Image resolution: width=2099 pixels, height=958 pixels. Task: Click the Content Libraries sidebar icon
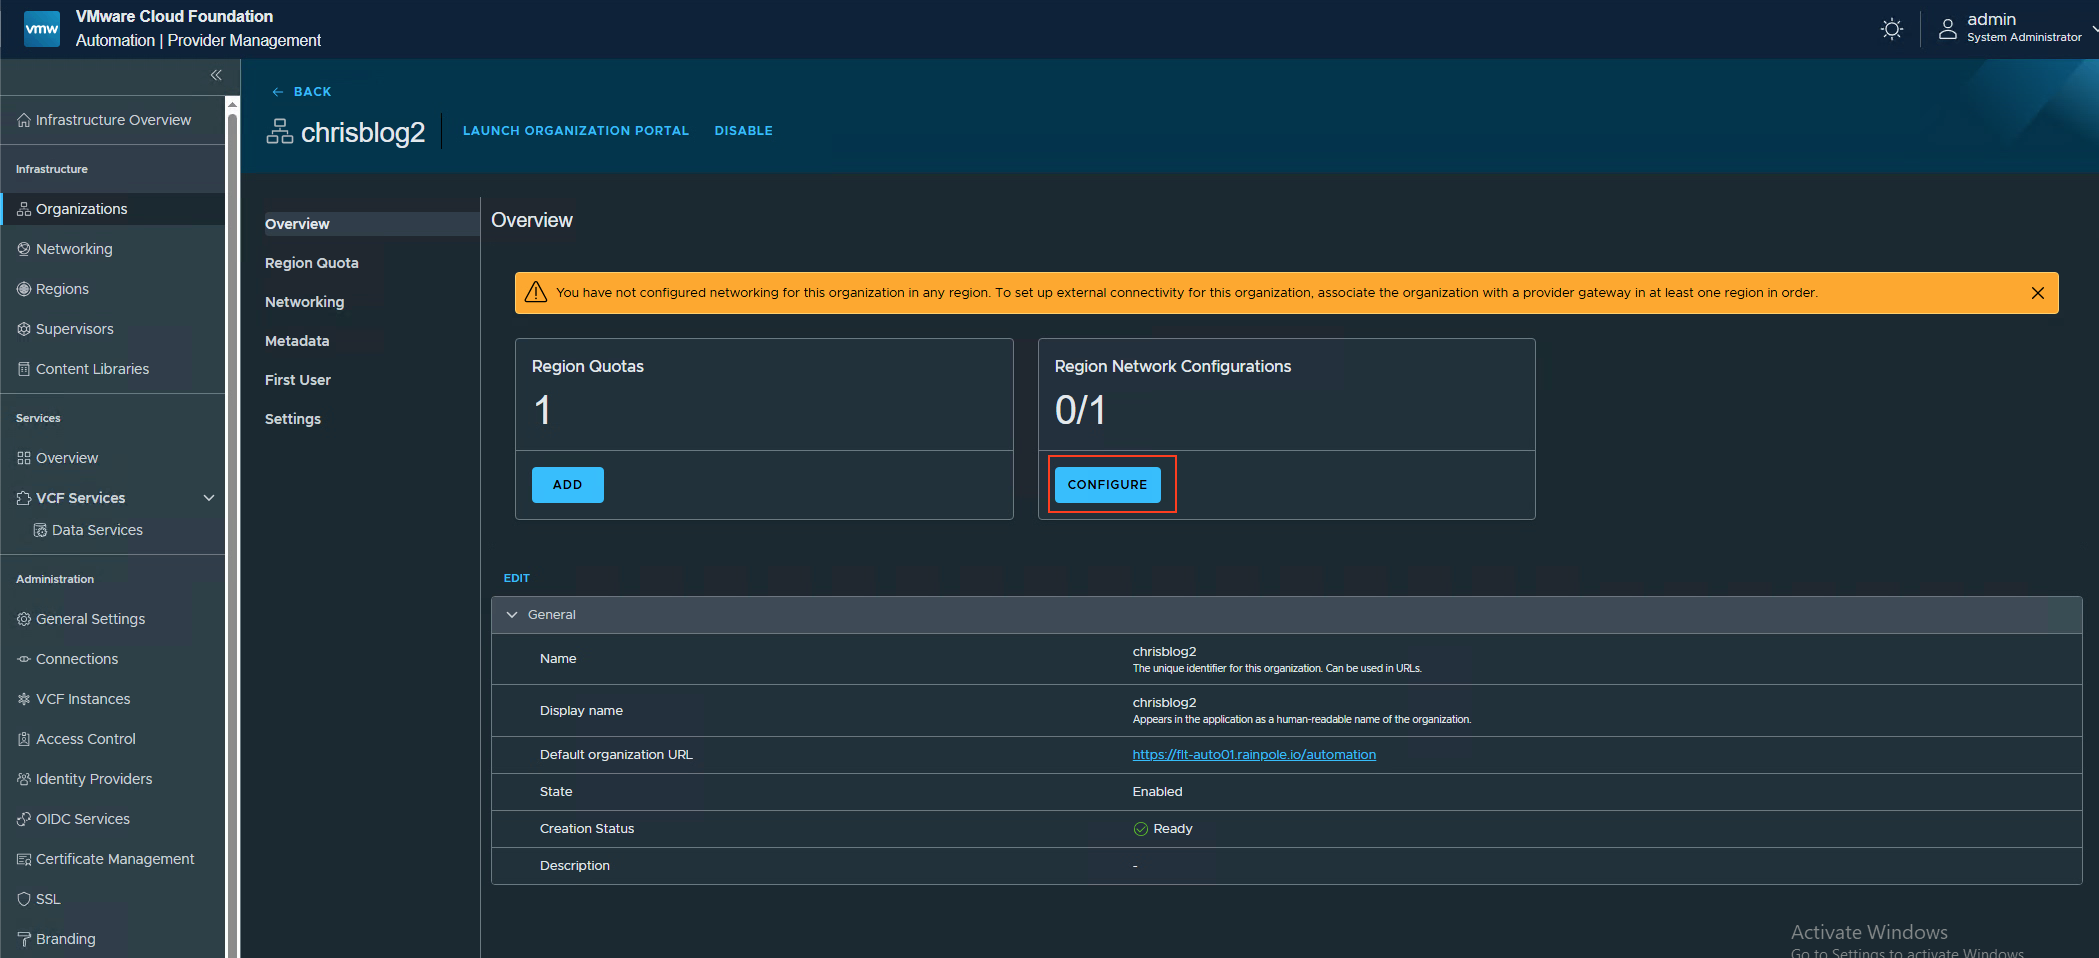tap(24, 369)
